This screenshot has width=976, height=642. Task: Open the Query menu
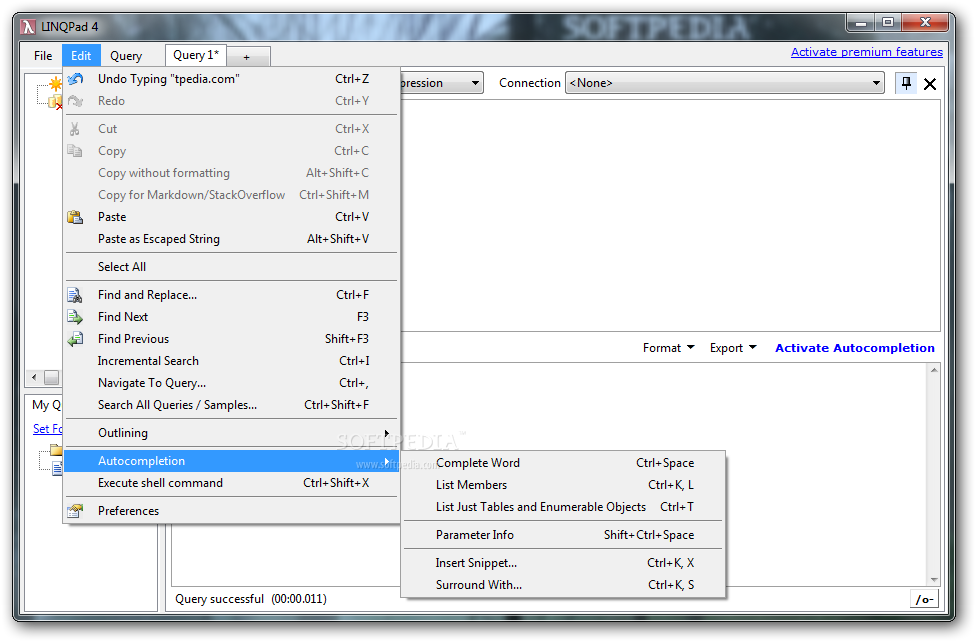pyautogui.click(x=126, y=55)
